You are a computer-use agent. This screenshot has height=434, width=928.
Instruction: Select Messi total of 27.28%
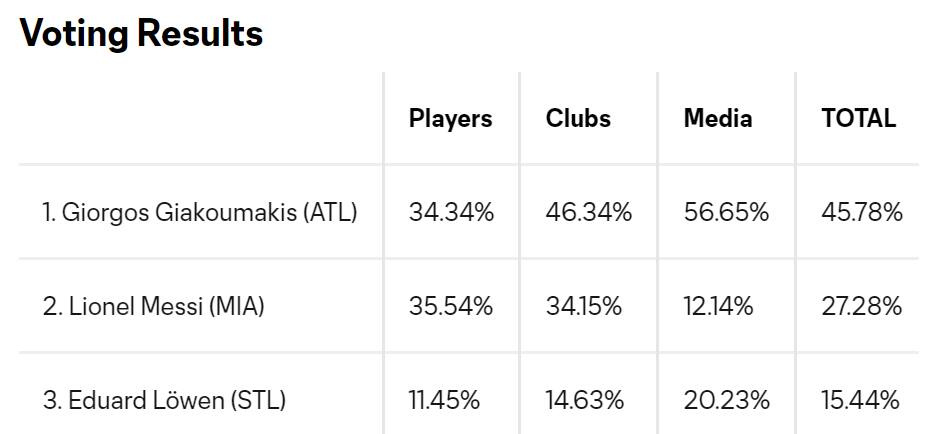tap(862, 306)
